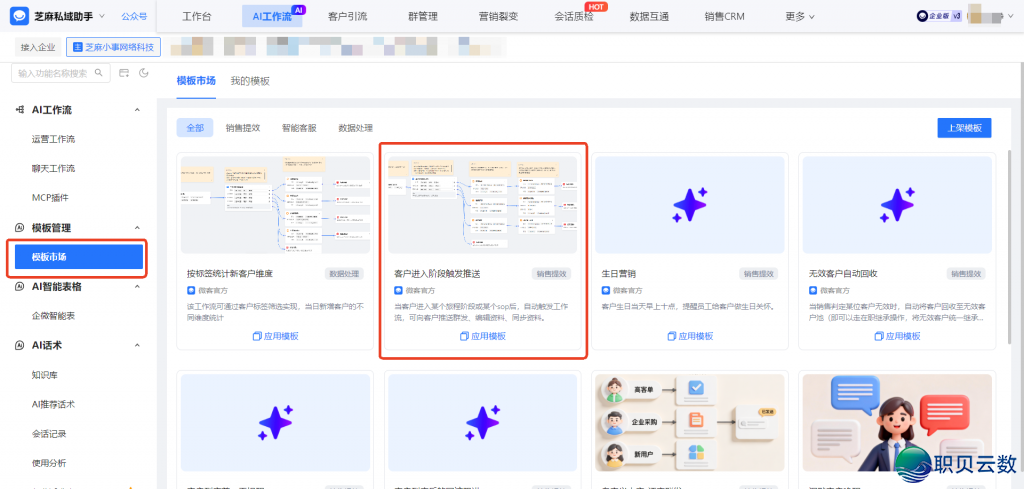Image resolution: width=1024 pixels, height=489 pixels.
Task: Click 应用模板 on 客户进入阶段触发推送 card
Action: tap(483, 336)
